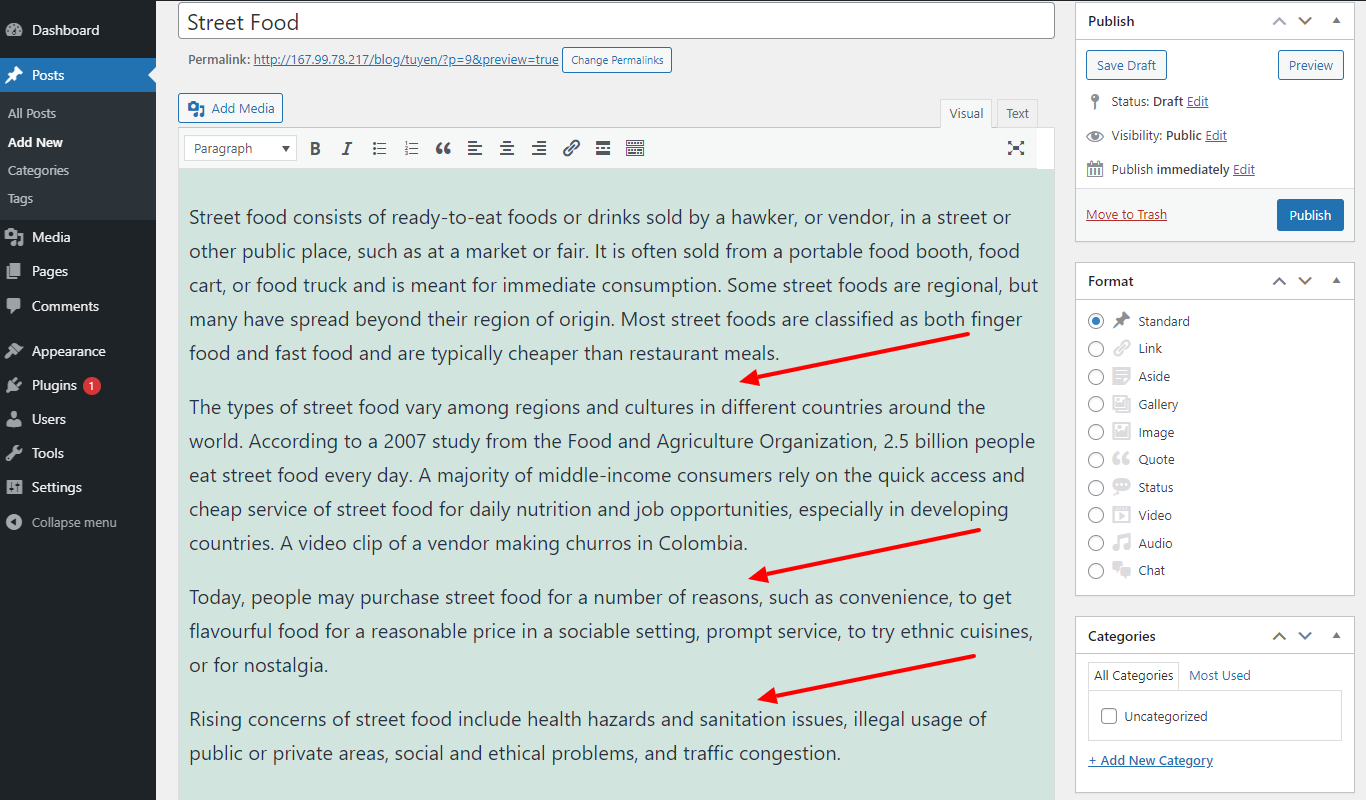
Task: Collapse the Publish panel
Action: 1337,20
